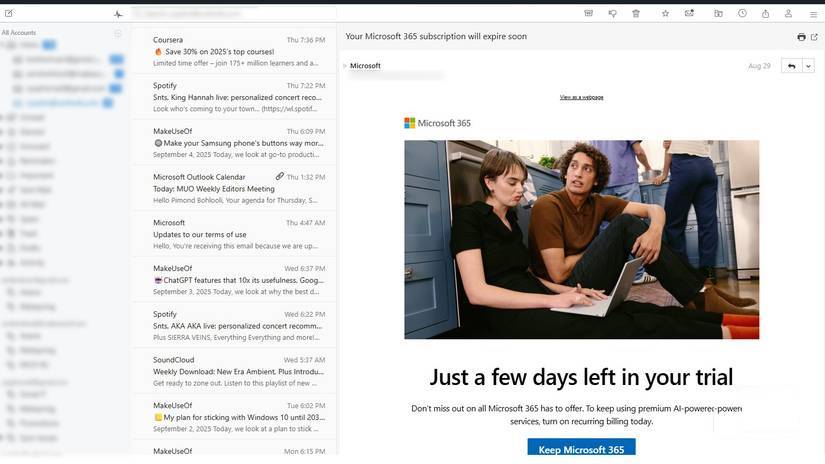
Task: Mark message as junk with thumbs-down icon
Action: tap(612, 14)
